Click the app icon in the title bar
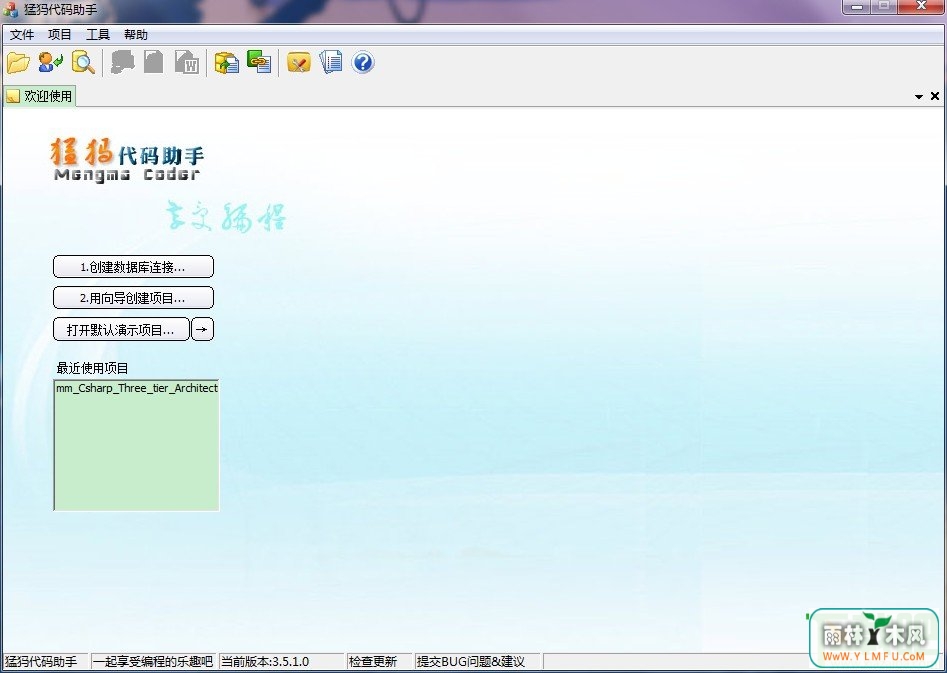Image resolution: width=947 pixels, height=673 pixels. tap(10, 9)
